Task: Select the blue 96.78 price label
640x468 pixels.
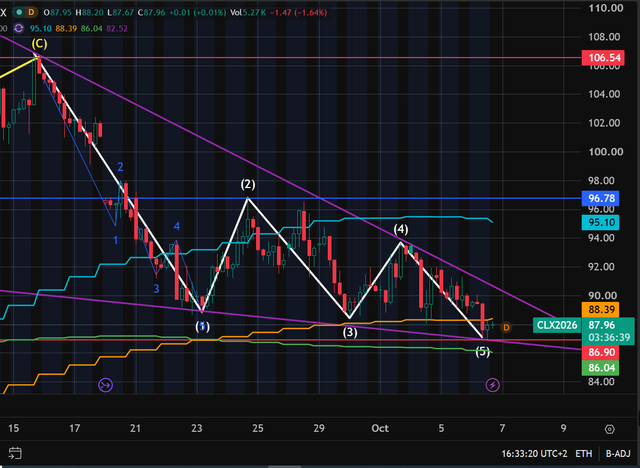Action: click(600, 198)
